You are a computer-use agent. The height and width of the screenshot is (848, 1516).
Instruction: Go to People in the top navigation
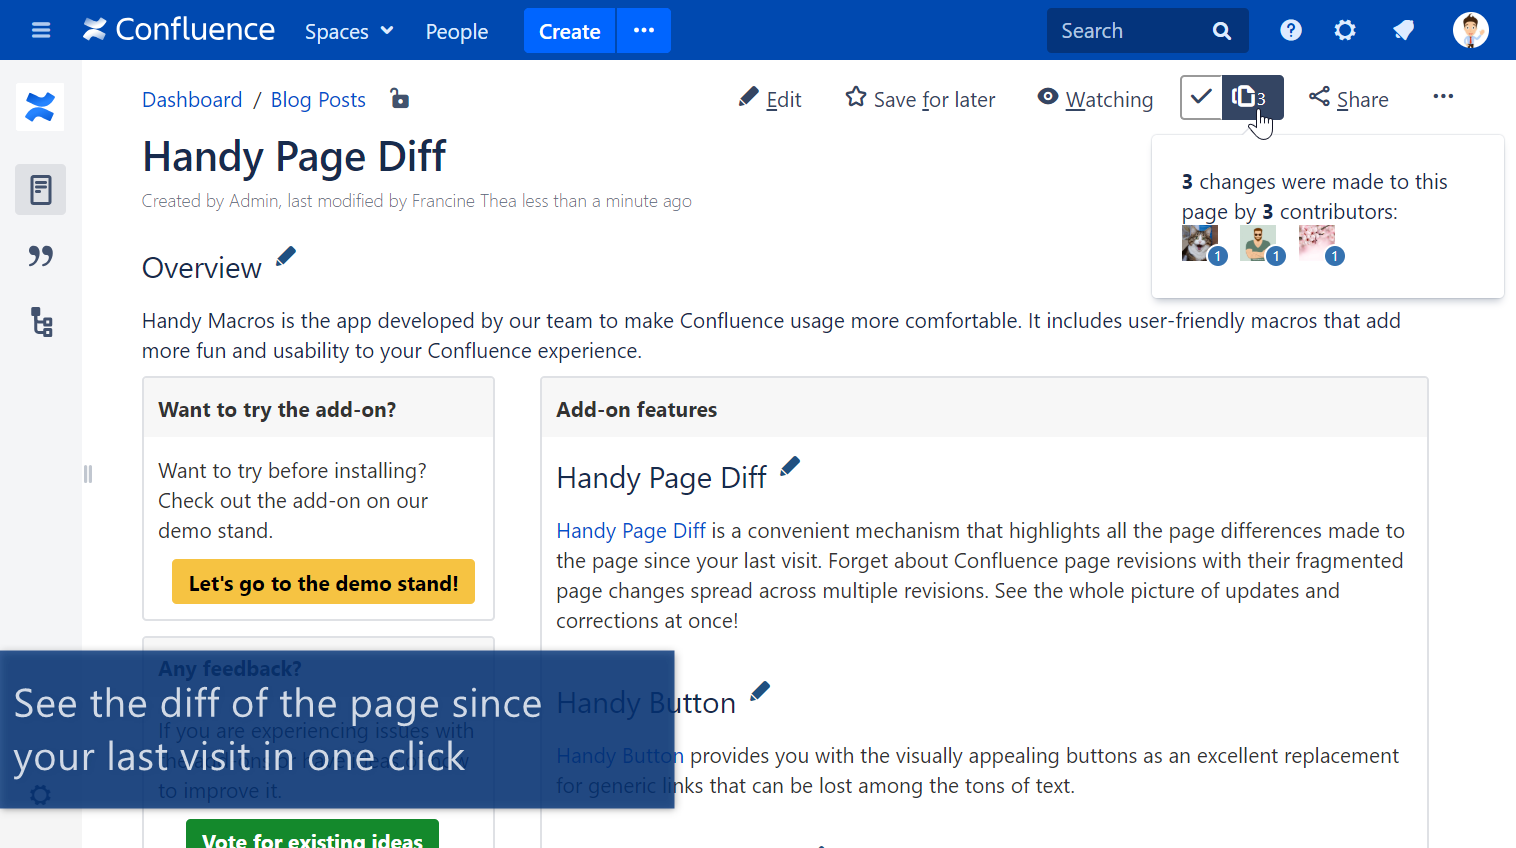(x=457, y=31)
